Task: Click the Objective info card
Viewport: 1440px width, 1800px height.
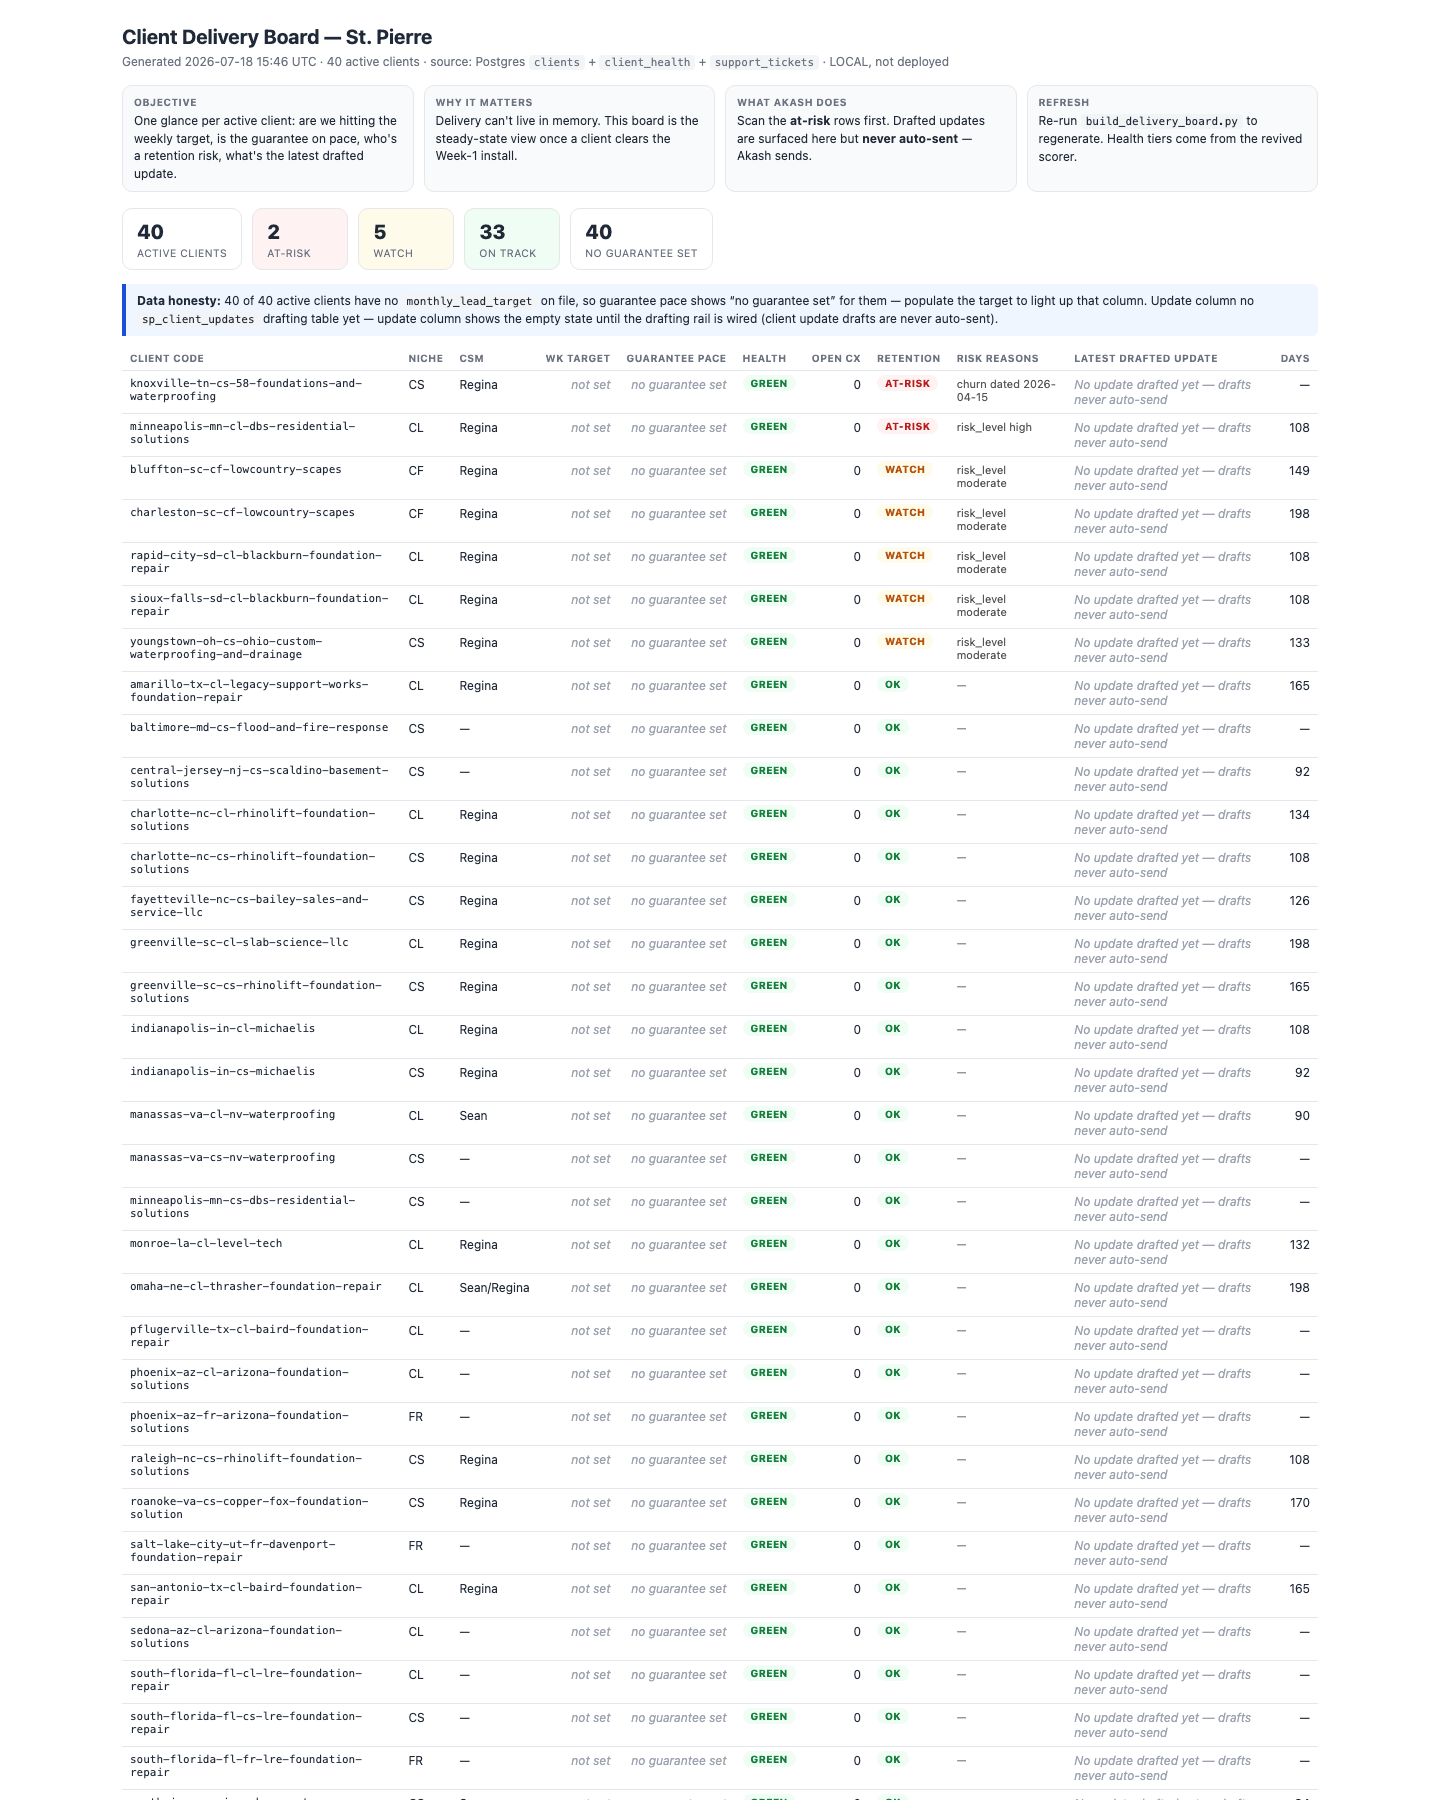Action: [268, 138]
